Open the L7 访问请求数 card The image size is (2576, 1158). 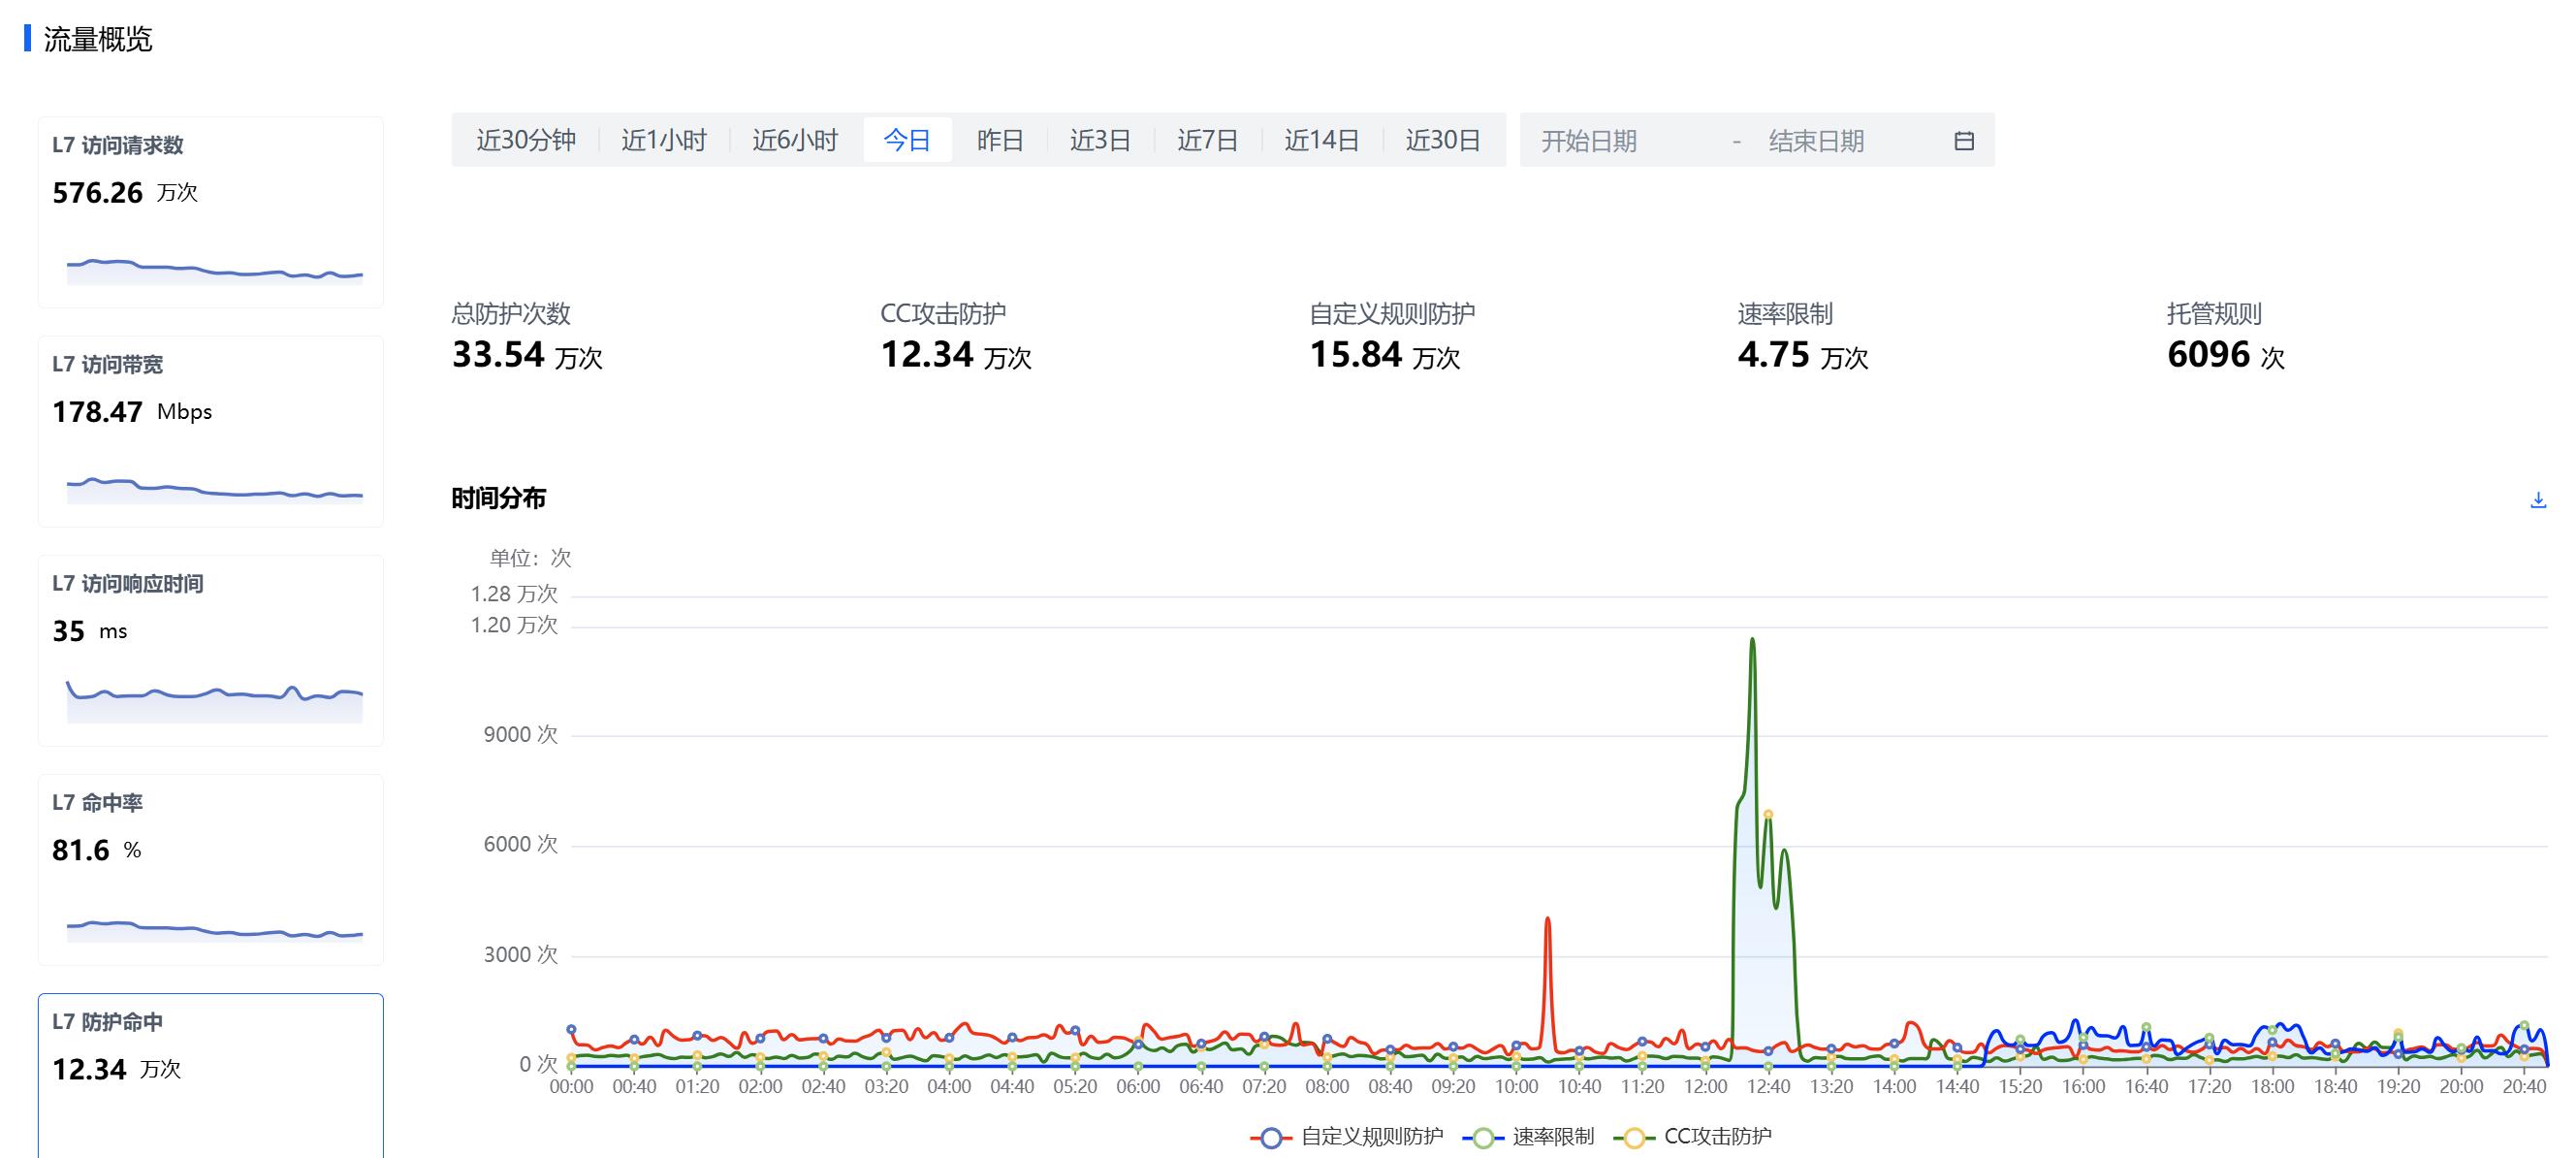click(211, 212)
